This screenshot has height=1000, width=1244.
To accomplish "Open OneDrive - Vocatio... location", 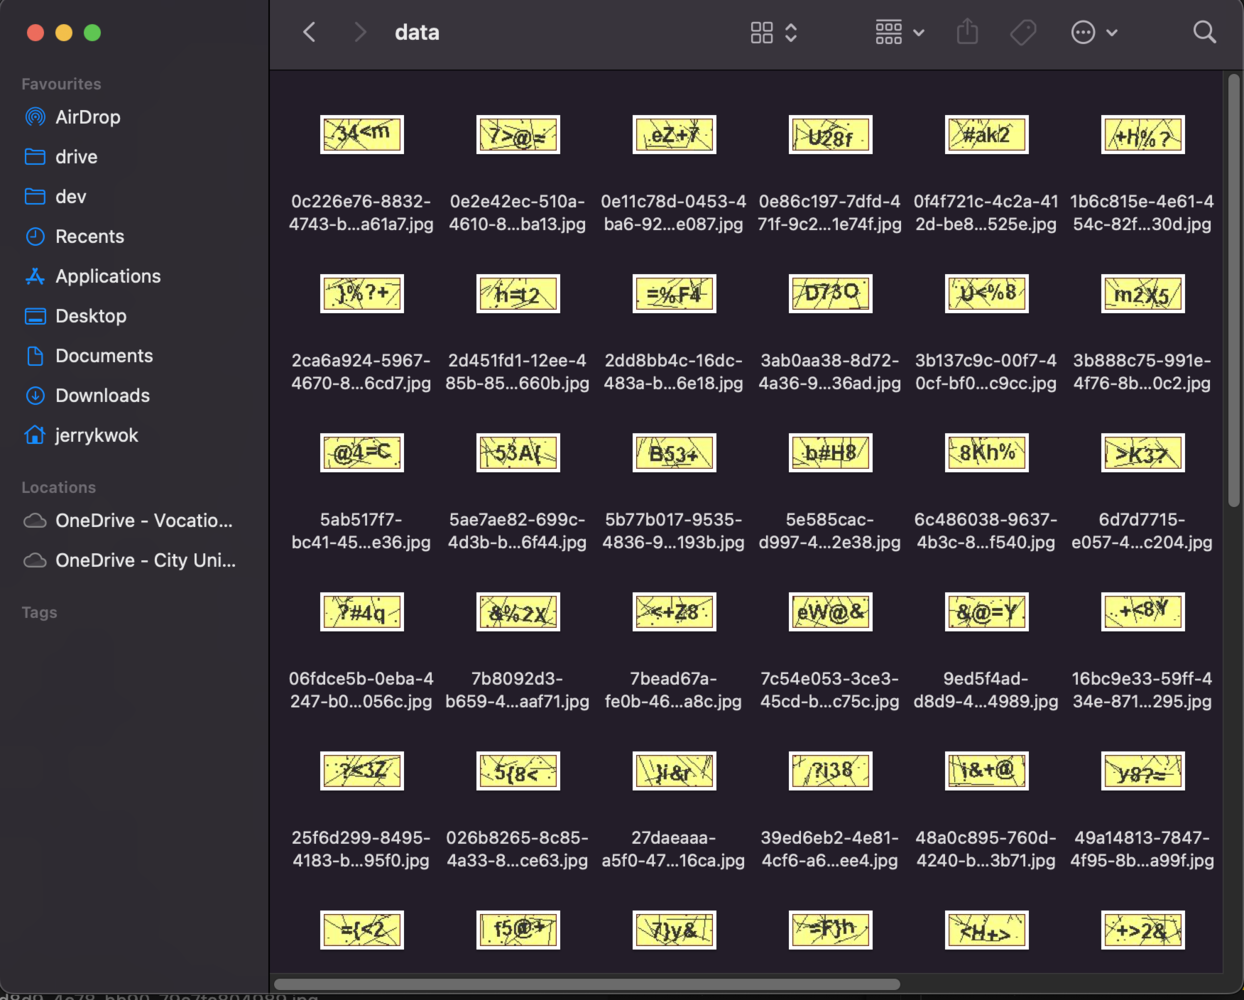I will (x=143, y=520).
